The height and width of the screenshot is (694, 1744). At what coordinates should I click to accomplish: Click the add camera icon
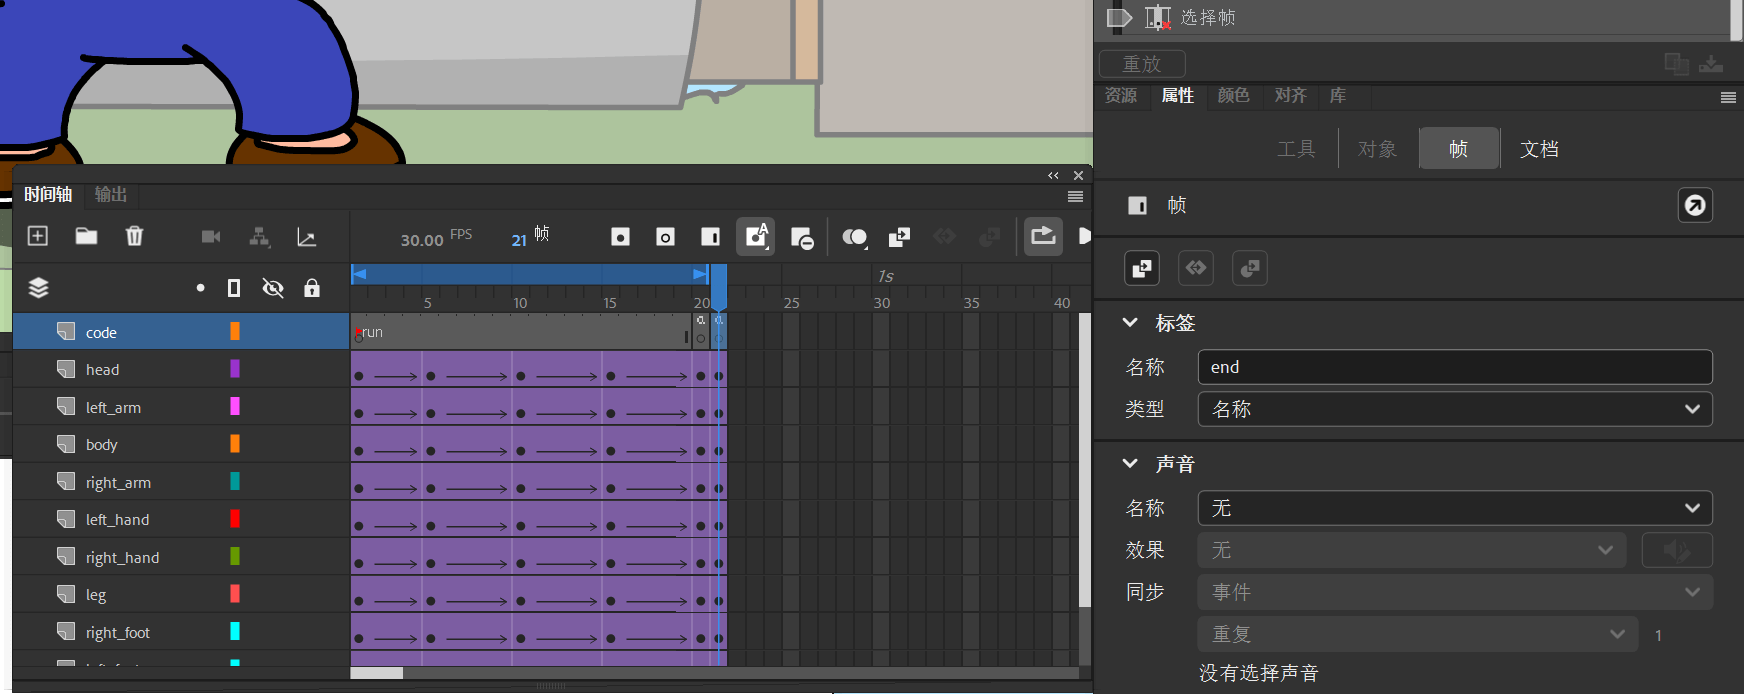tap(211, 237)
